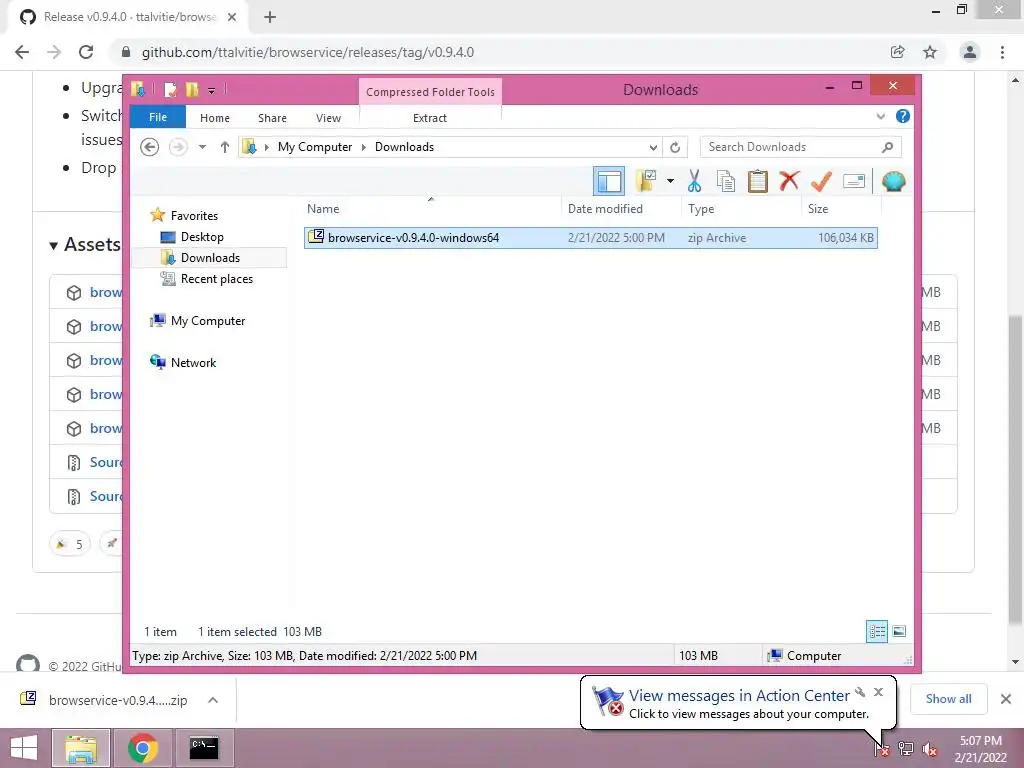Go back with the Explorer back arrow
The width and height of the screenshot is (1024, 768).
click(150, 147)
